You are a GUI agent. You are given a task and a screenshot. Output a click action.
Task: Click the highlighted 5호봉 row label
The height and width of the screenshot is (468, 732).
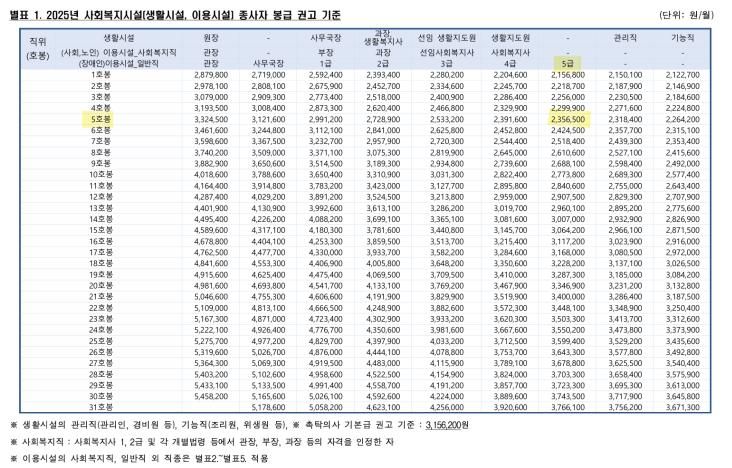pyautogui.click(x=101, y=118)
